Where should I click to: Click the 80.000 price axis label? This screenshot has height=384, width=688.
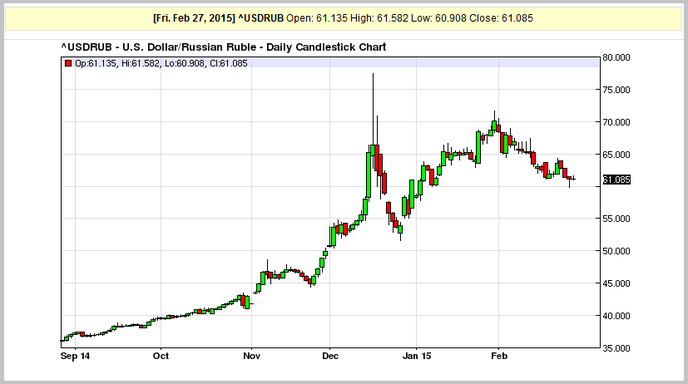point(616,57)
